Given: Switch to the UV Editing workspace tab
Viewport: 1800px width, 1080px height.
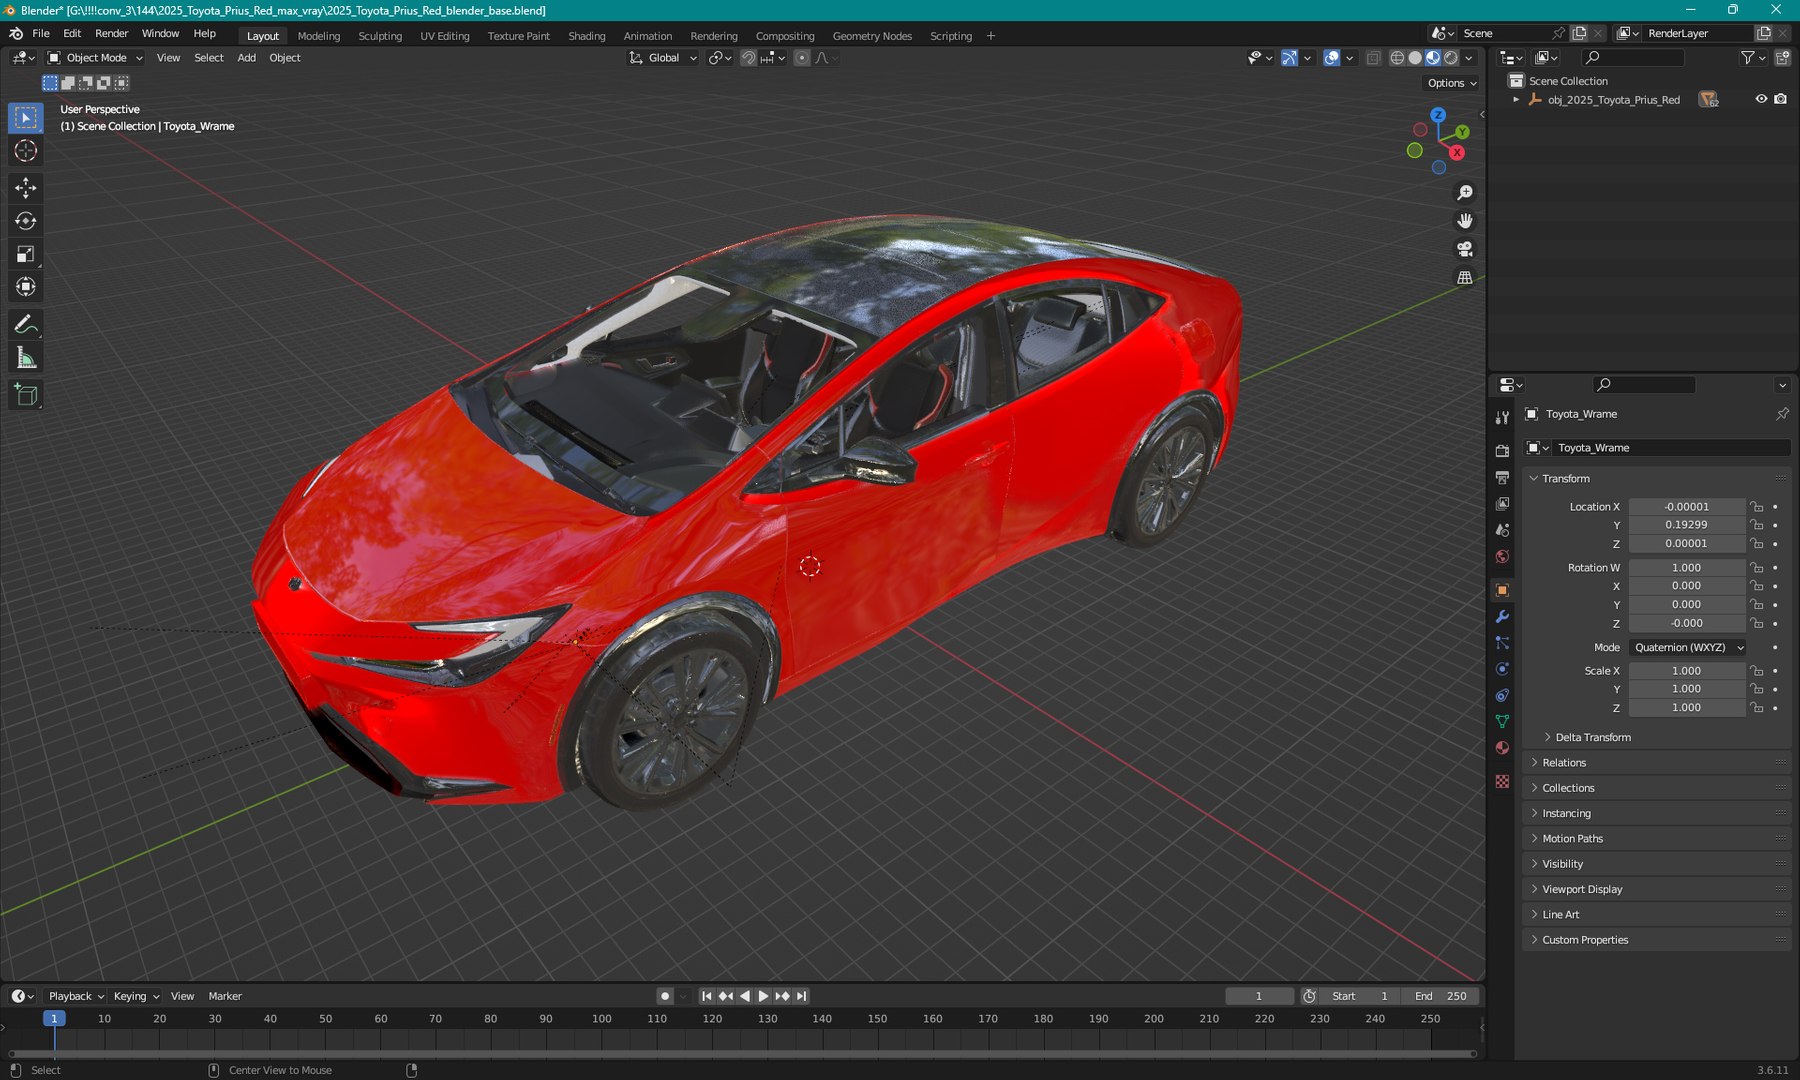Looking at the screenshot, I should point(445,36).
